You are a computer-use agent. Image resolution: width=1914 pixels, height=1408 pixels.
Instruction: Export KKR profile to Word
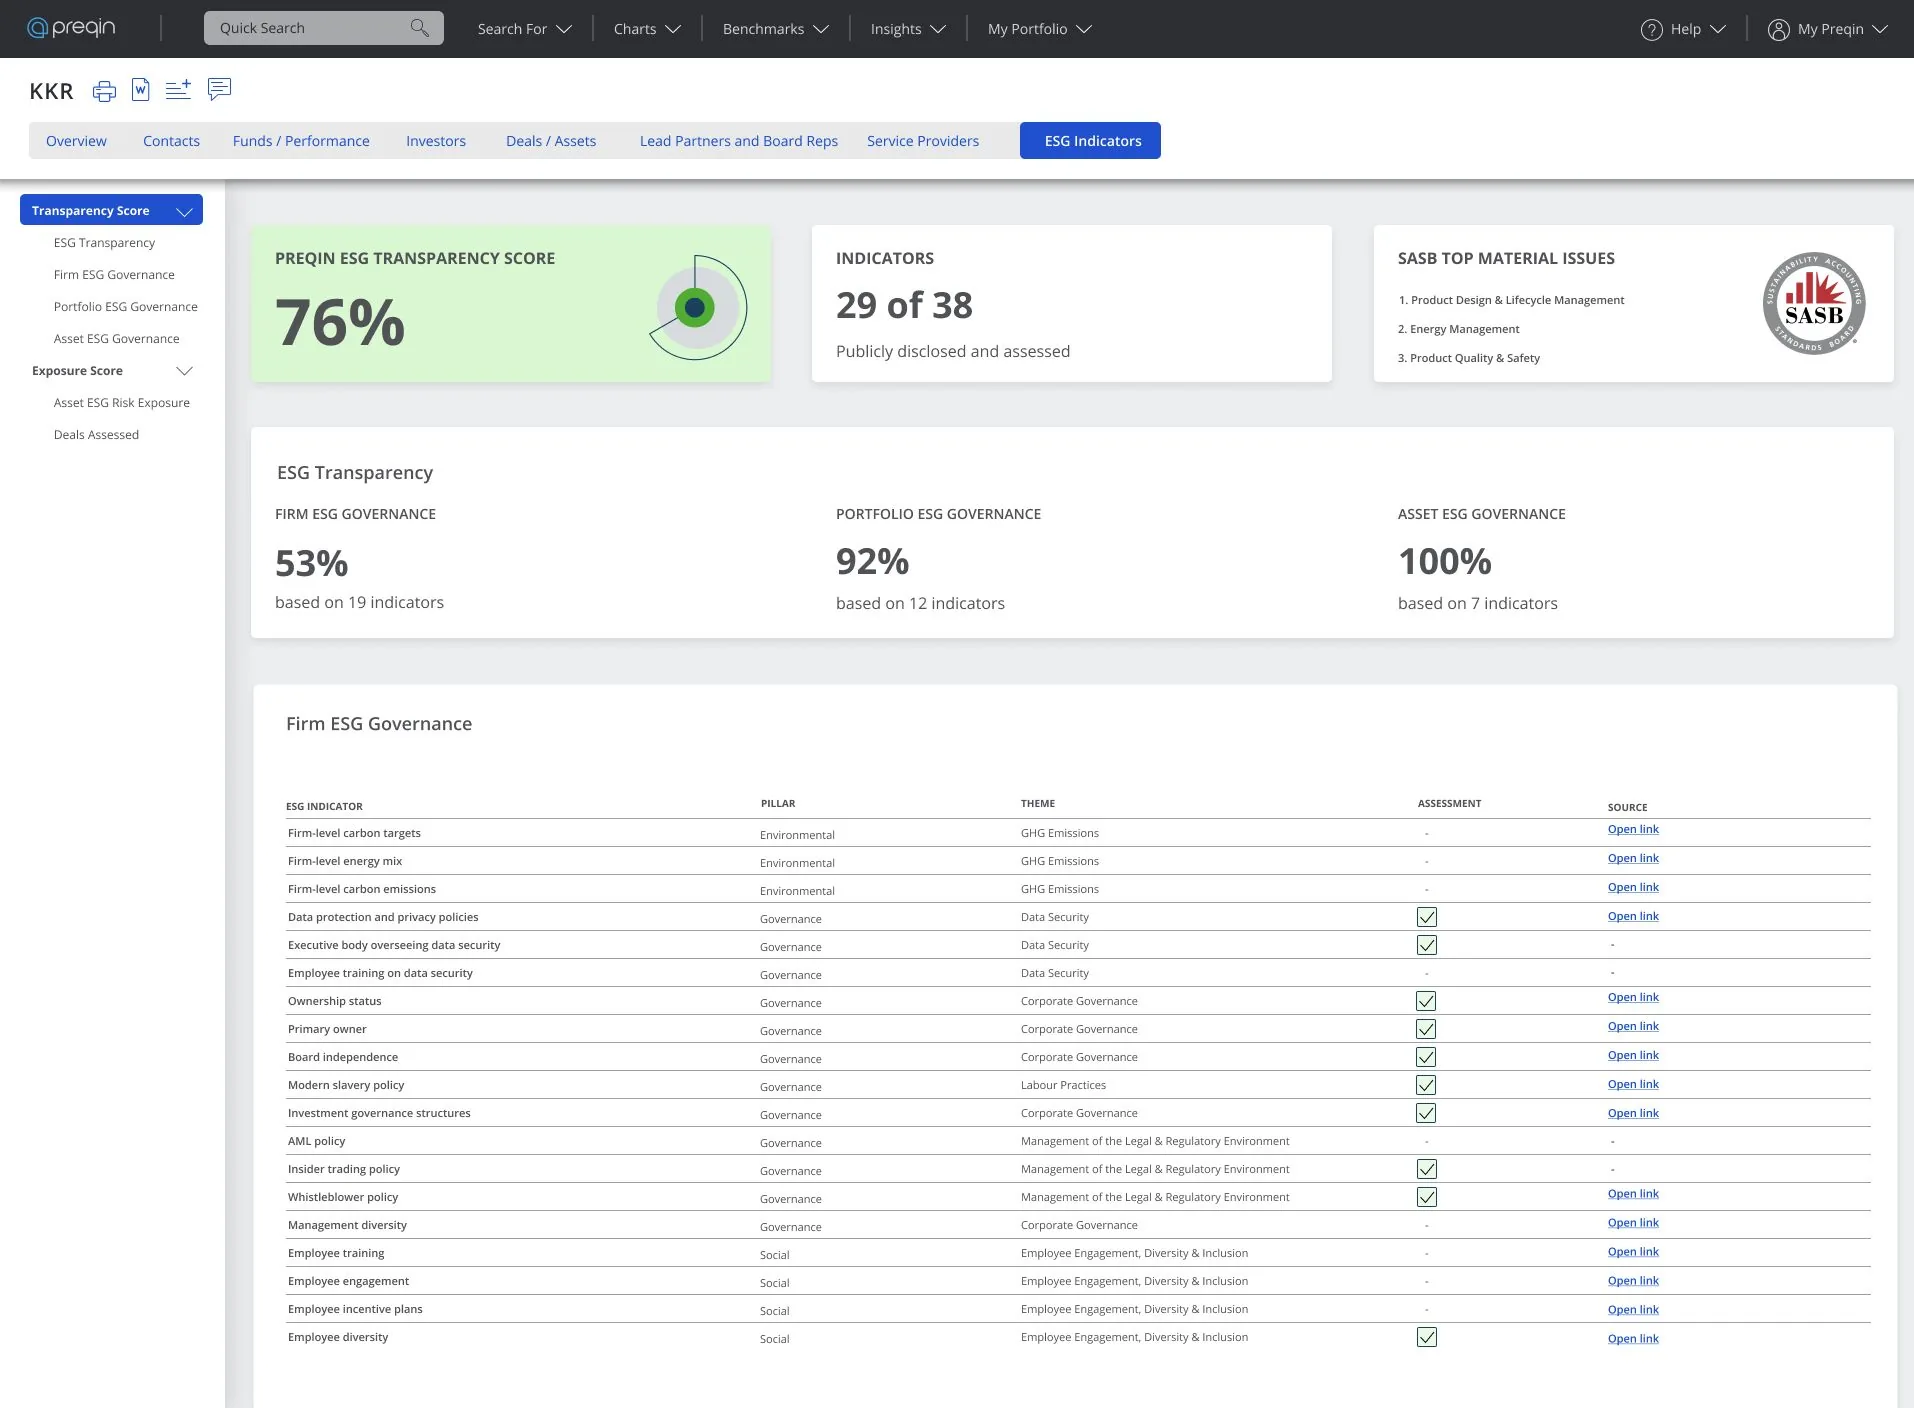coord(141,90)
